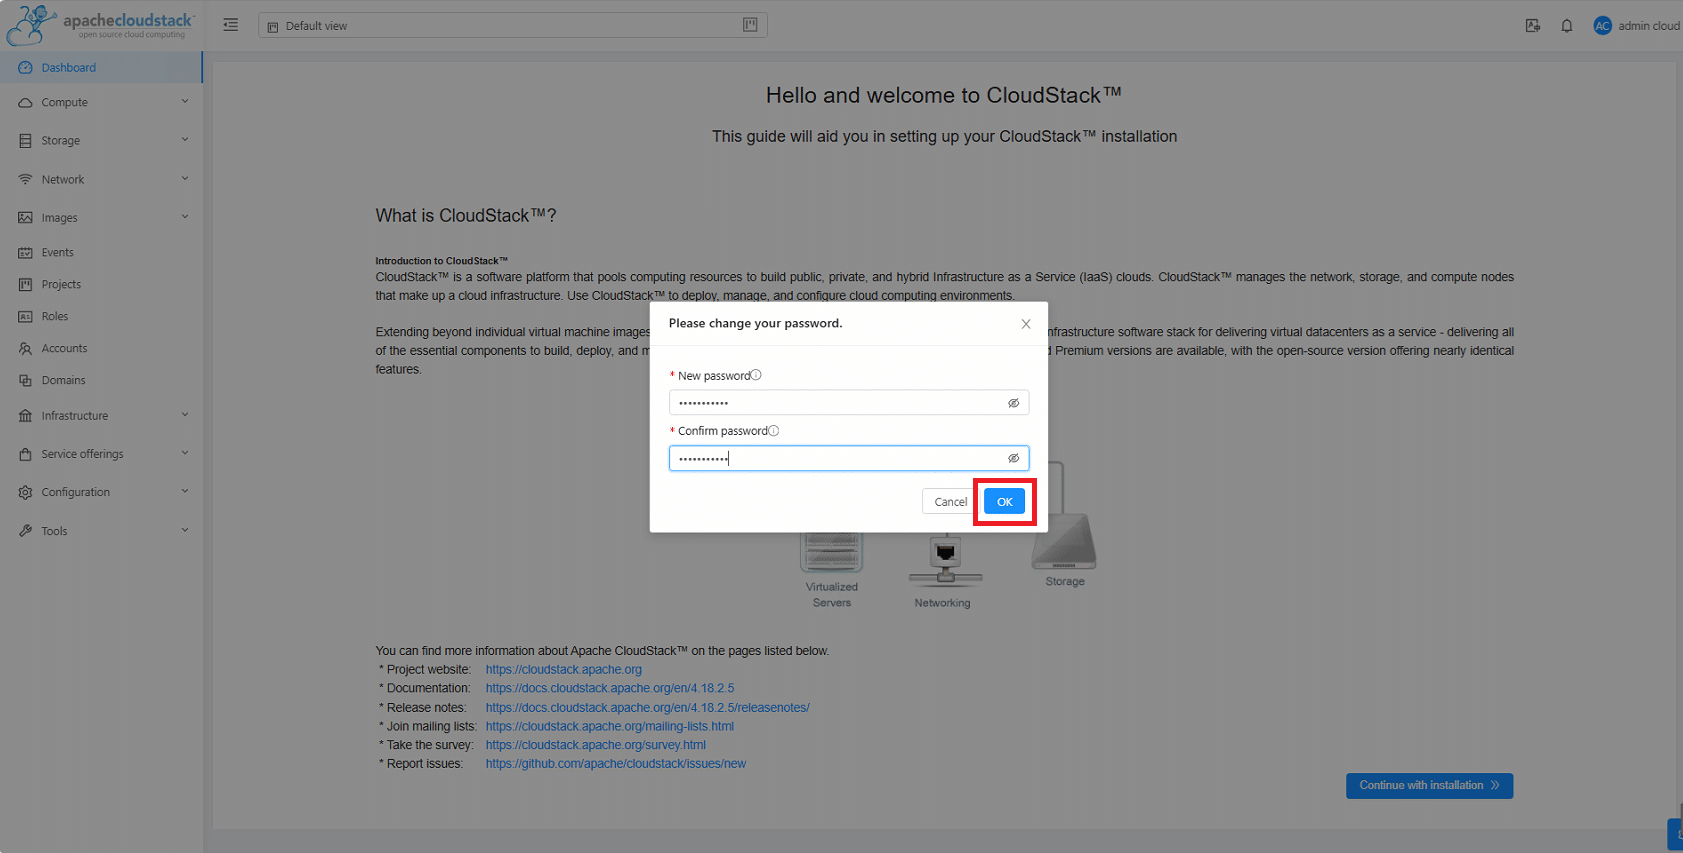Click the project icon inside Default view selector
Screen dimensions: 1683x853
pyautogui.click(x=273, y=27)
